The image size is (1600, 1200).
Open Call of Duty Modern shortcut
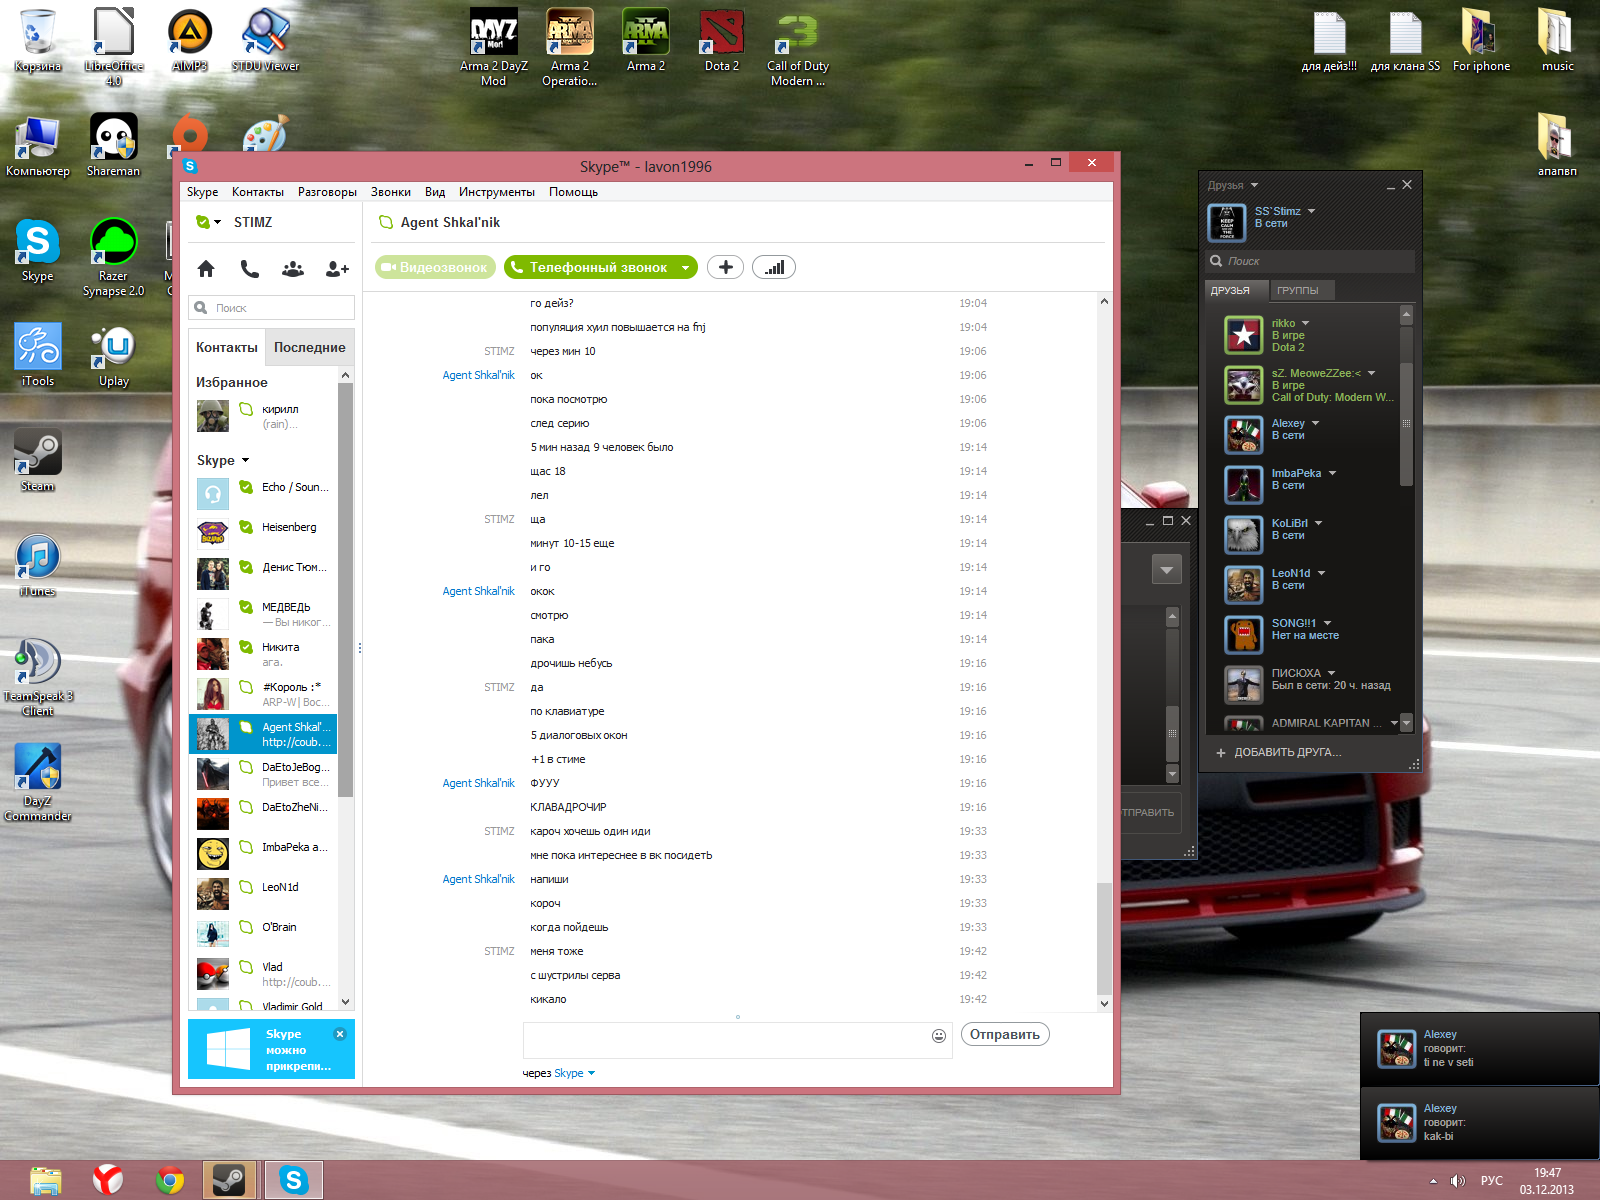coord(798,47)
